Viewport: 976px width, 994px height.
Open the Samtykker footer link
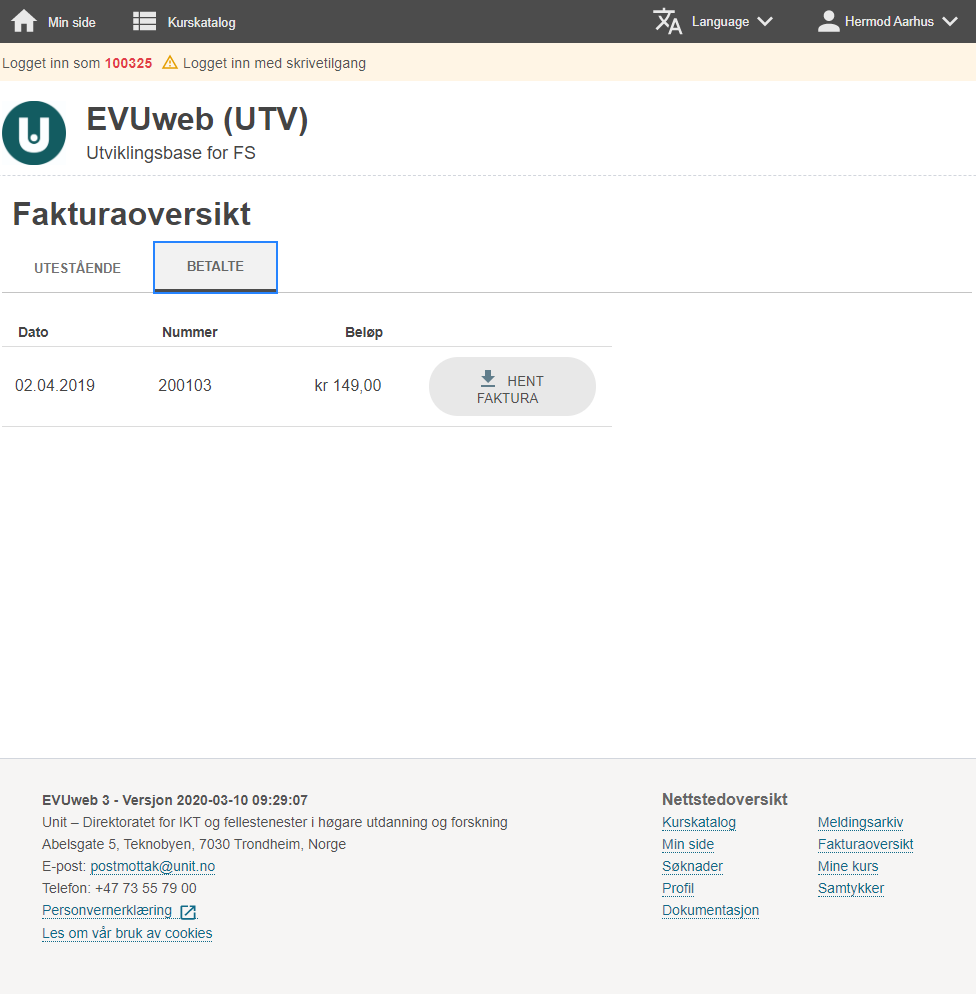coord(851,888)
